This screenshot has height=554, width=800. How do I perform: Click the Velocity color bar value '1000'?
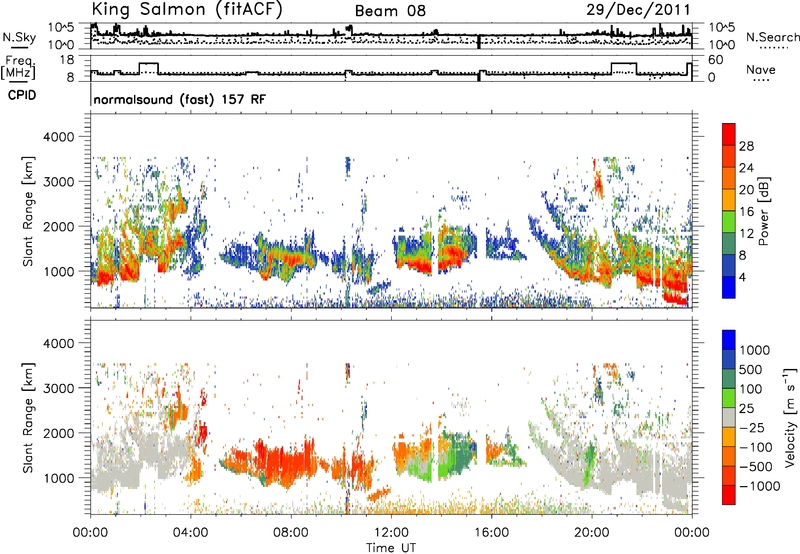pyautogui.click(x=755, y=350)
